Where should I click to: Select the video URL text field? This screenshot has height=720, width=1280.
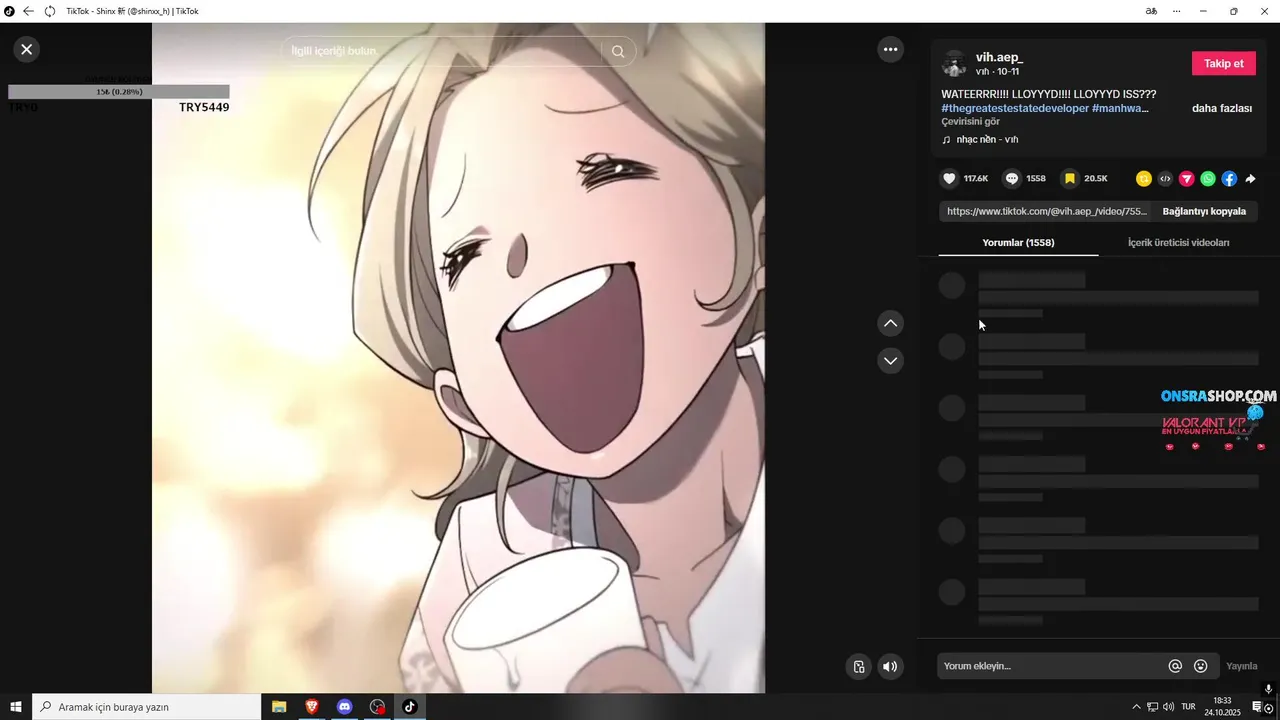tap(1046, 211)
